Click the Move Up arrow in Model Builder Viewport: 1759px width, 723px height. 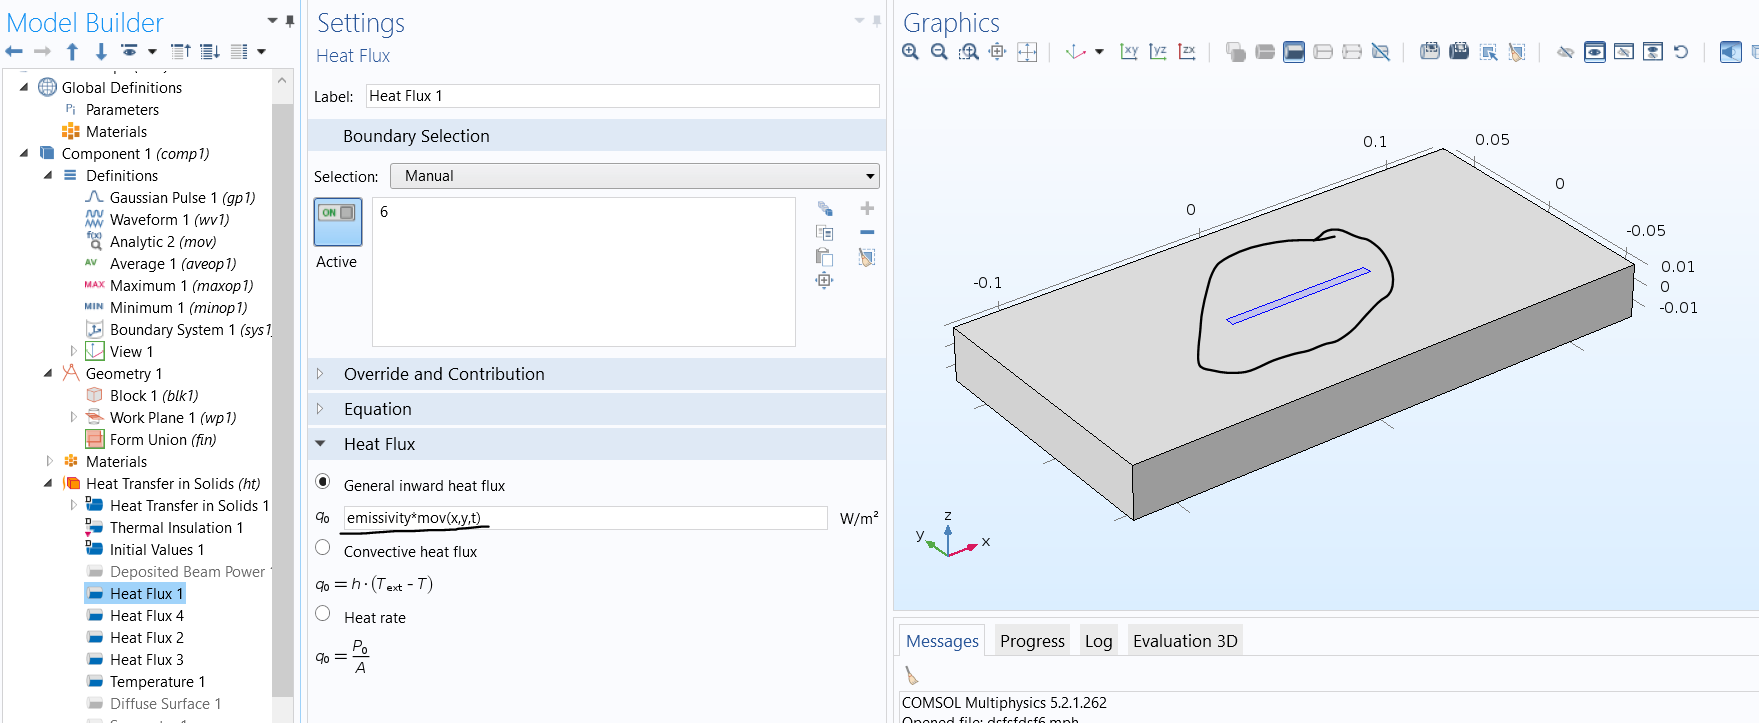tap(72, 52)
